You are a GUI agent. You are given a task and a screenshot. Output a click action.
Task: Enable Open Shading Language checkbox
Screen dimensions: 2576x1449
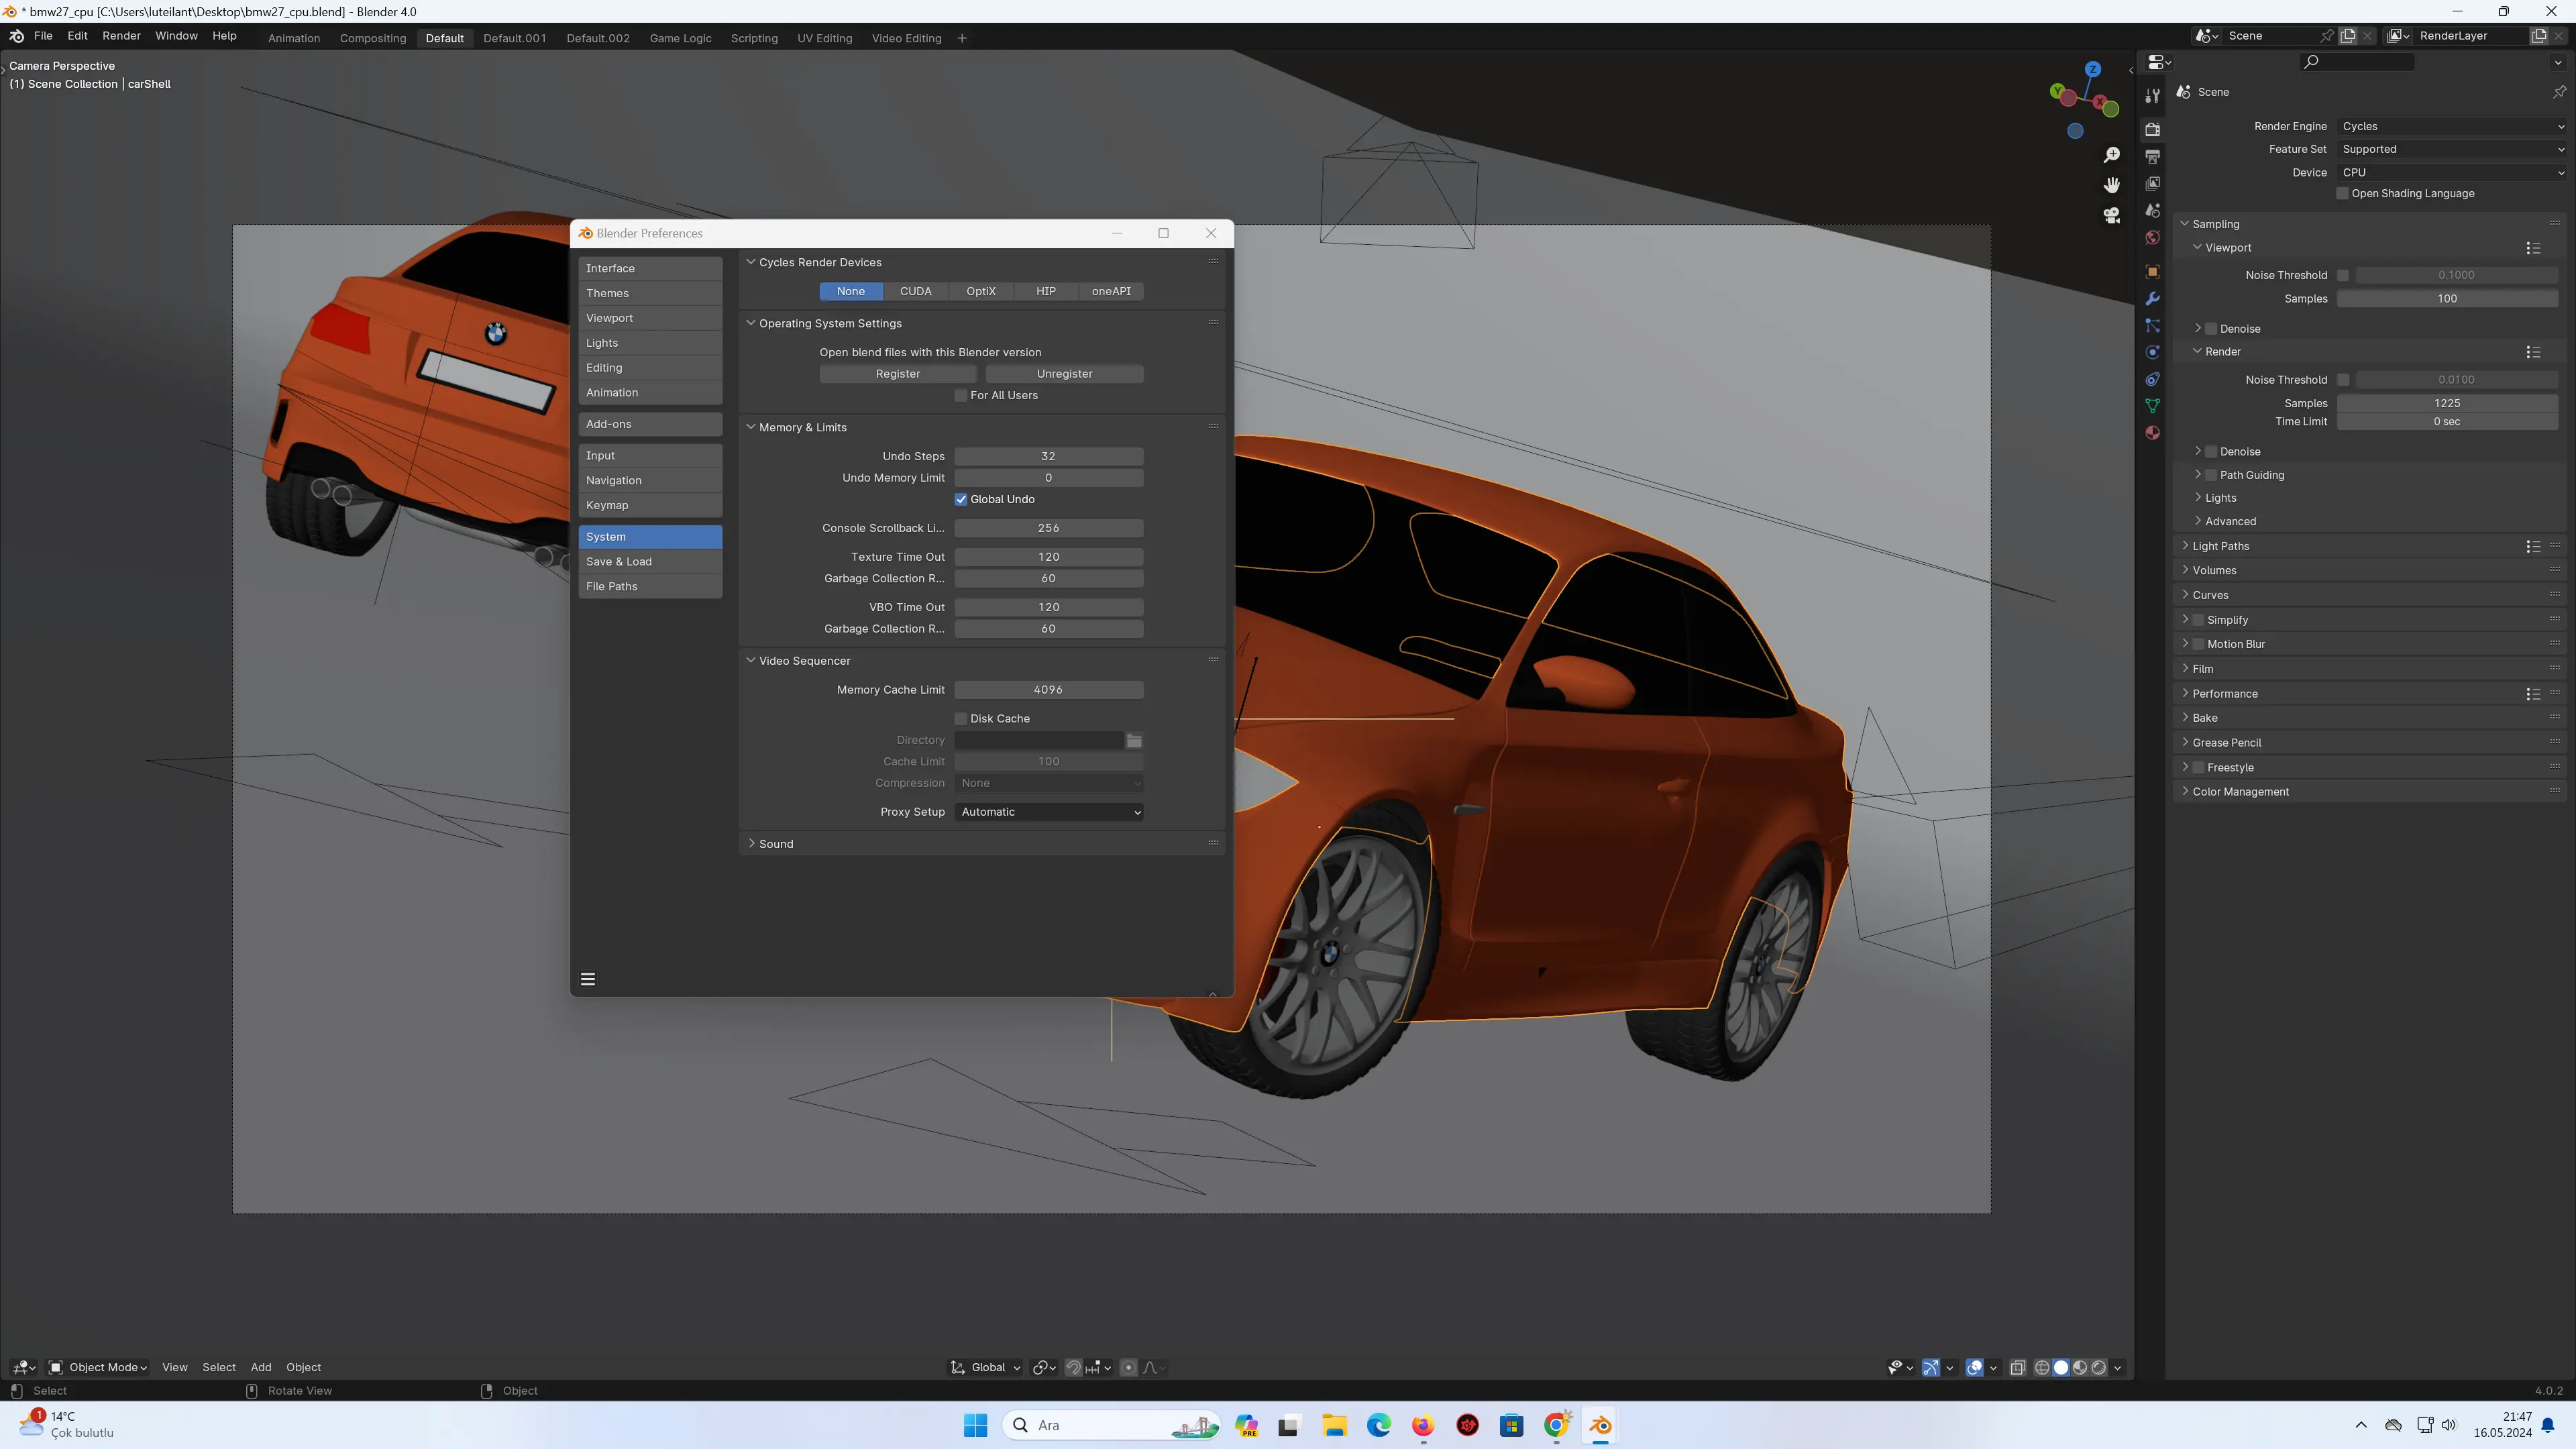[2342, 193]
